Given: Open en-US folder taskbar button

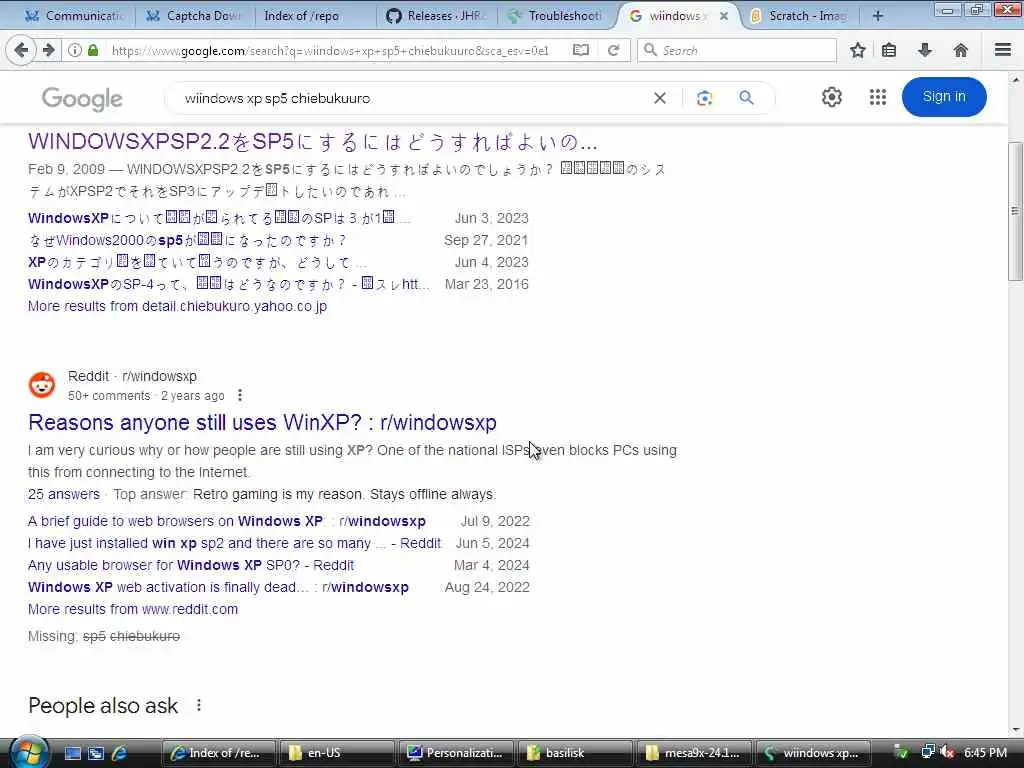Looking at the screenshot, I should coord(336,753).
